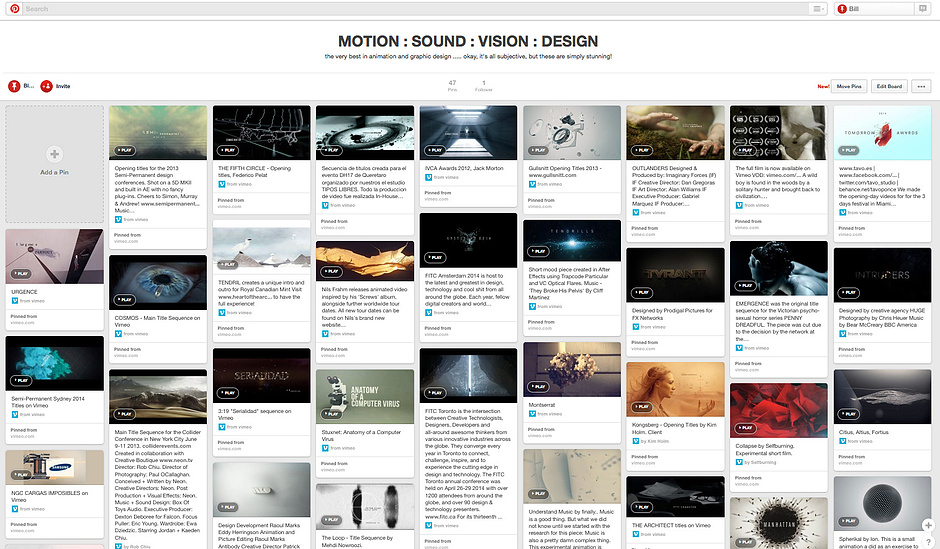Play the Tomorrow Awards pin video
This screenshot has width=940, height=549.
(x=849, y=150)
